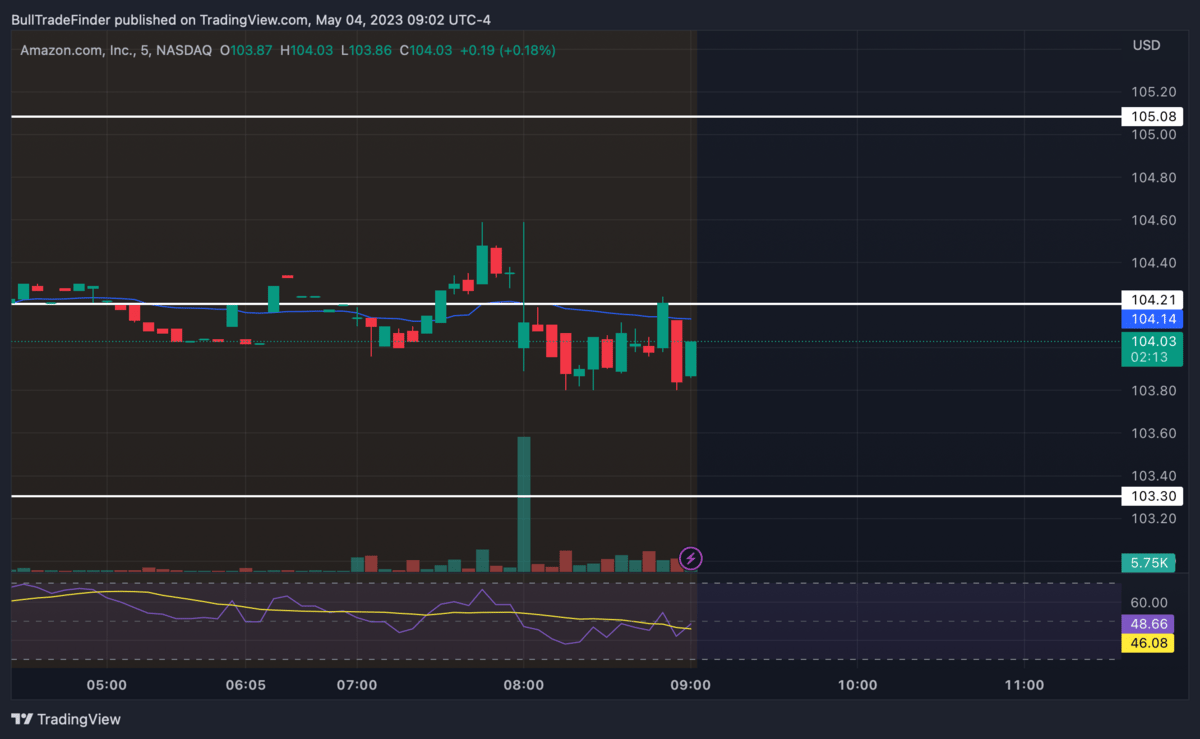
Task: Click the +0.19 (+0.18%) change value
Action: tap(506, 50)
